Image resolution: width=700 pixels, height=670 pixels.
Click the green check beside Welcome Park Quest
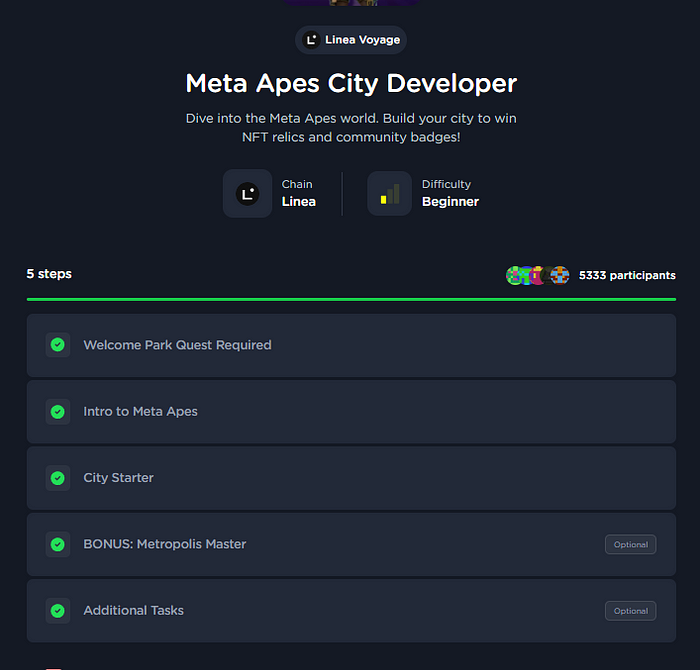[x=58, y=345]
